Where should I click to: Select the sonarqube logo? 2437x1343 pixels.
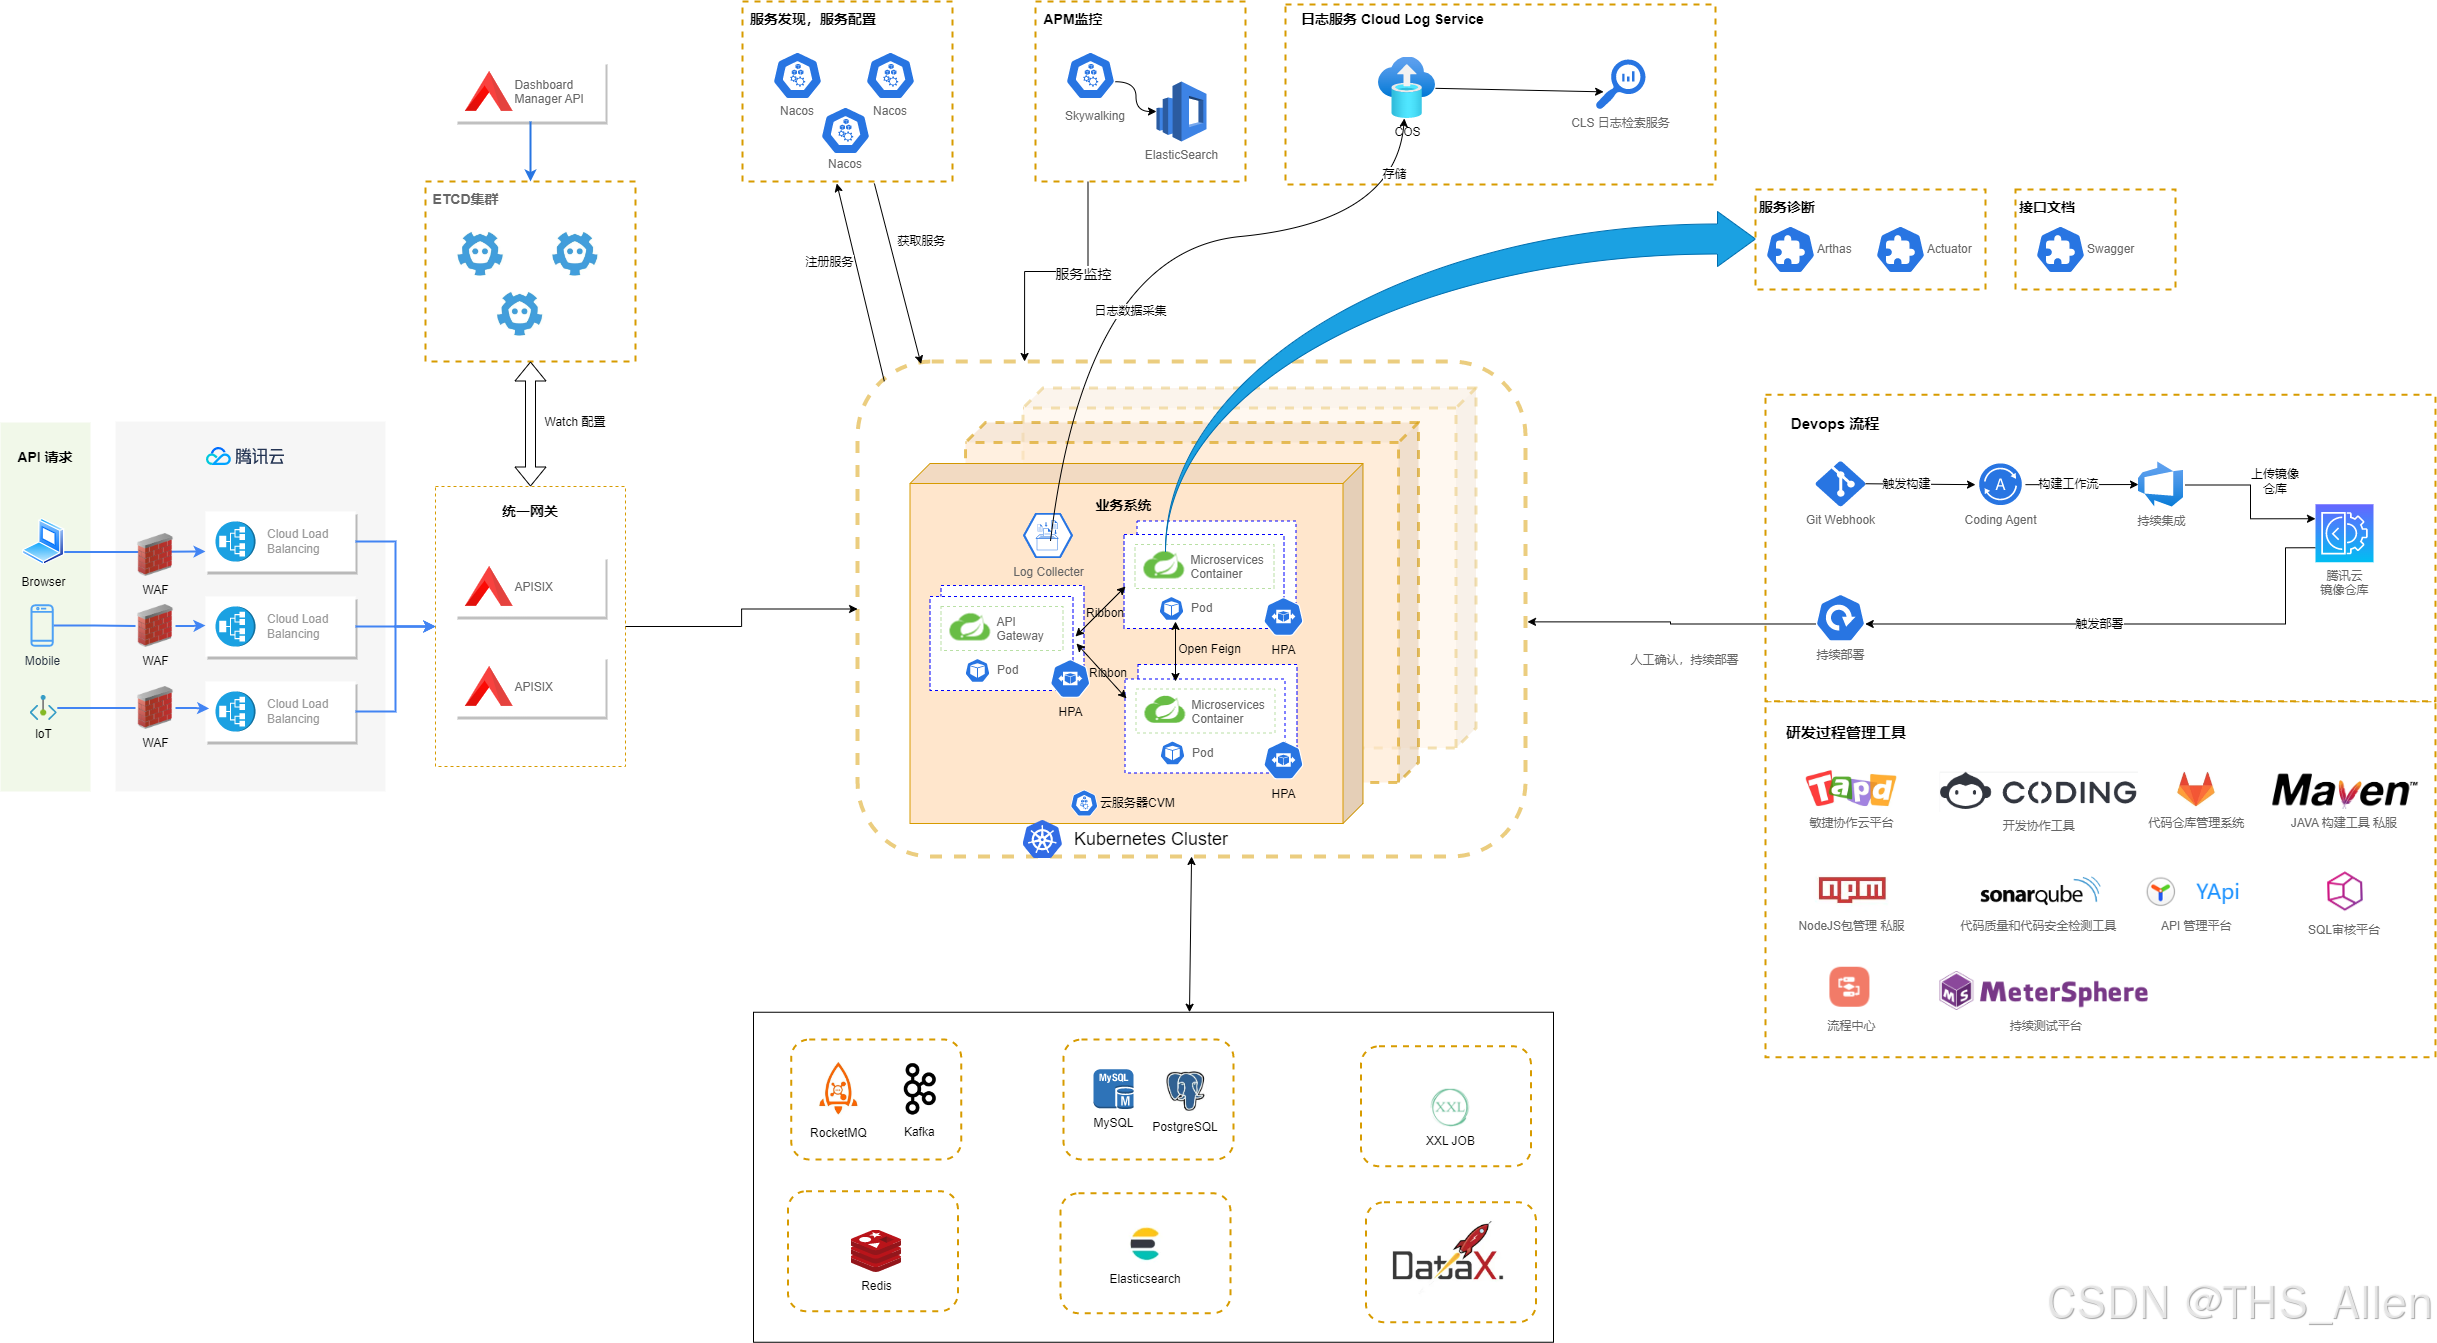2038,892
